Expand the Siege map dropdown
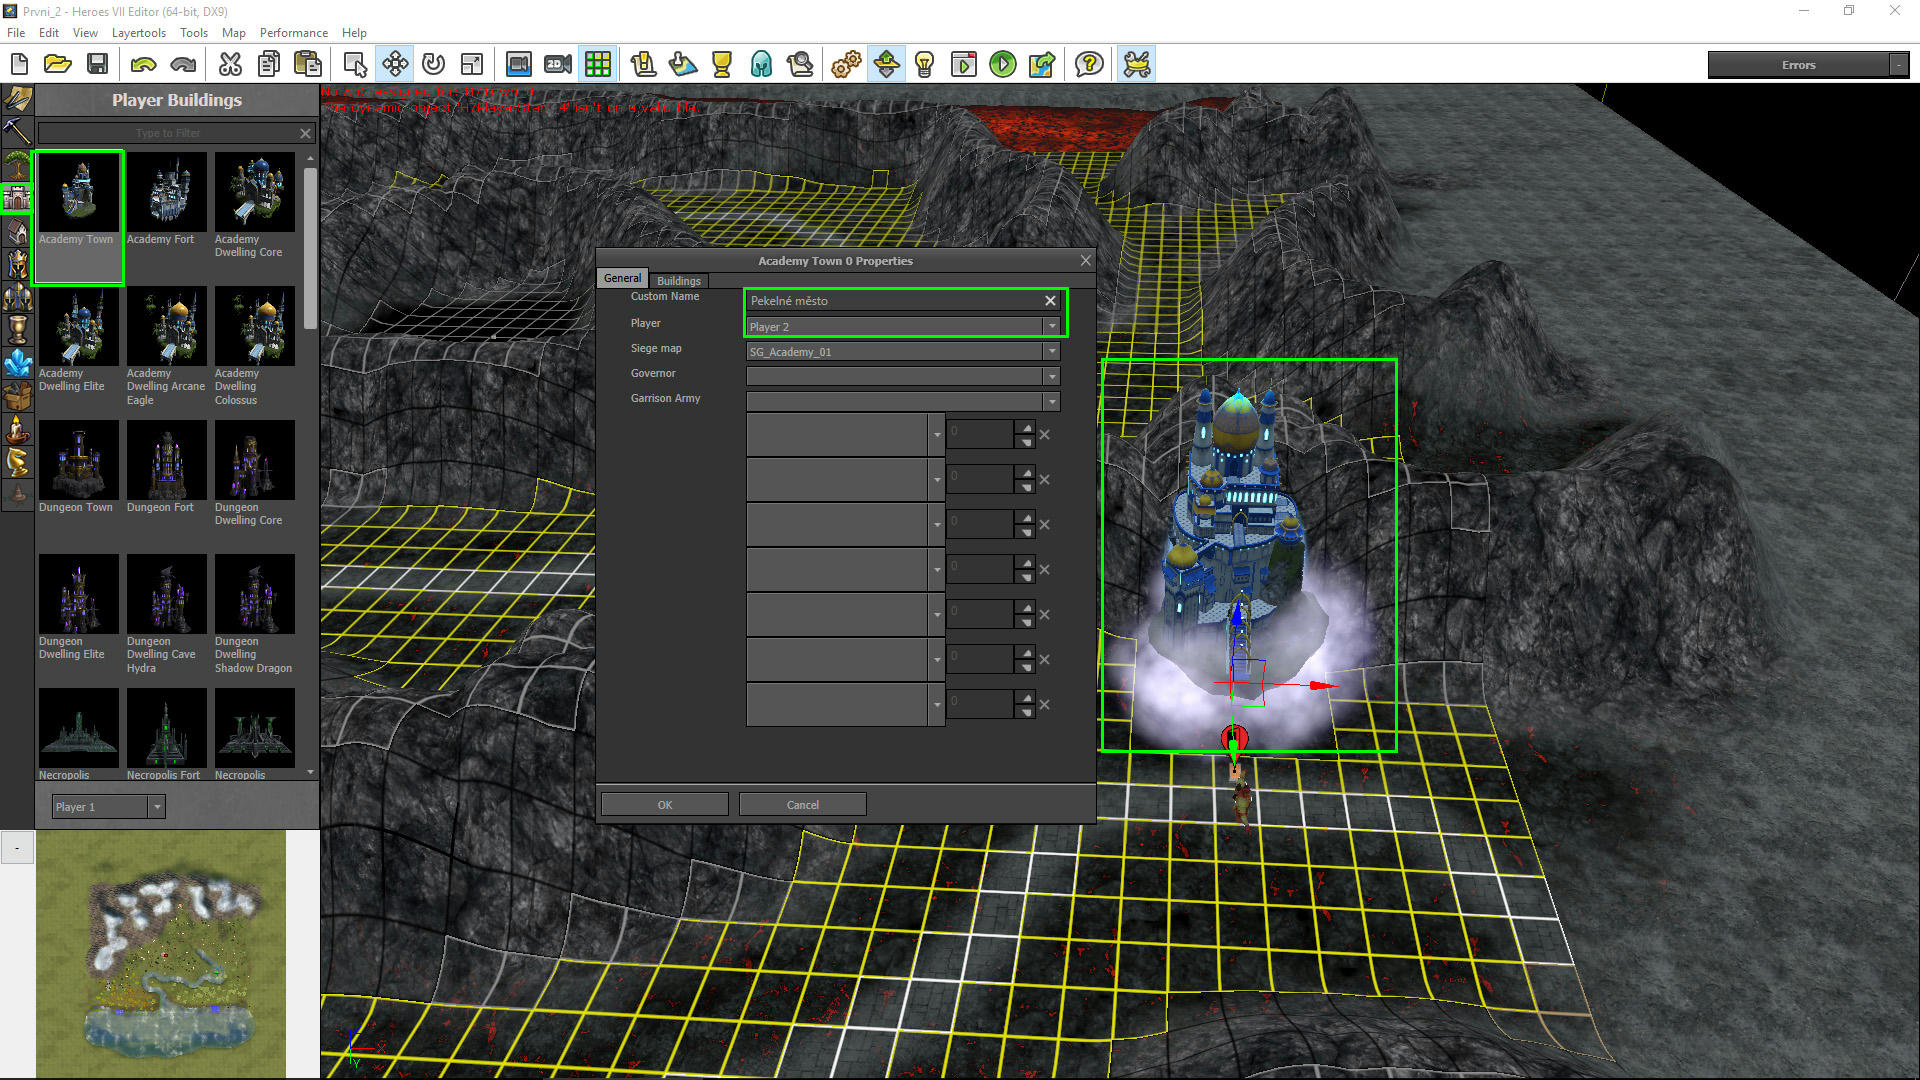1920x1080 pixels. (1051, 352)
